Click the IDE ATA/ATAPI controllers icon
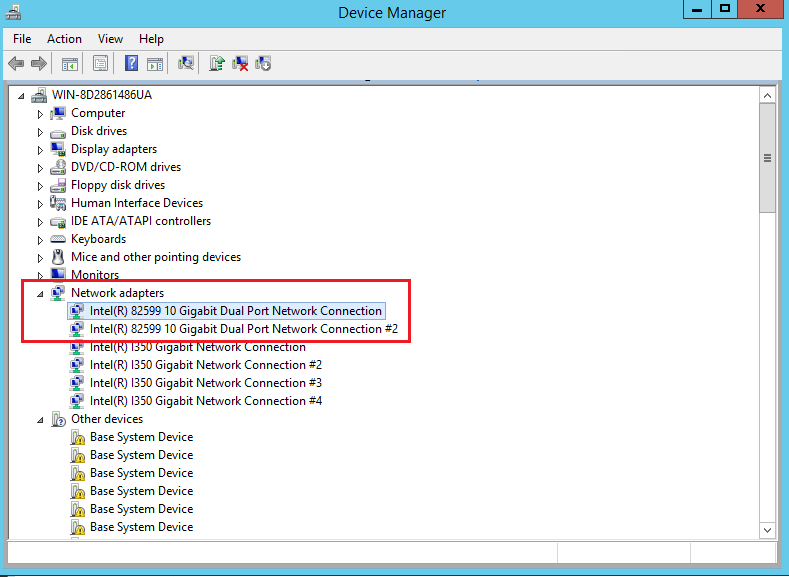This screenshot has width=789, height=577. 58,222
